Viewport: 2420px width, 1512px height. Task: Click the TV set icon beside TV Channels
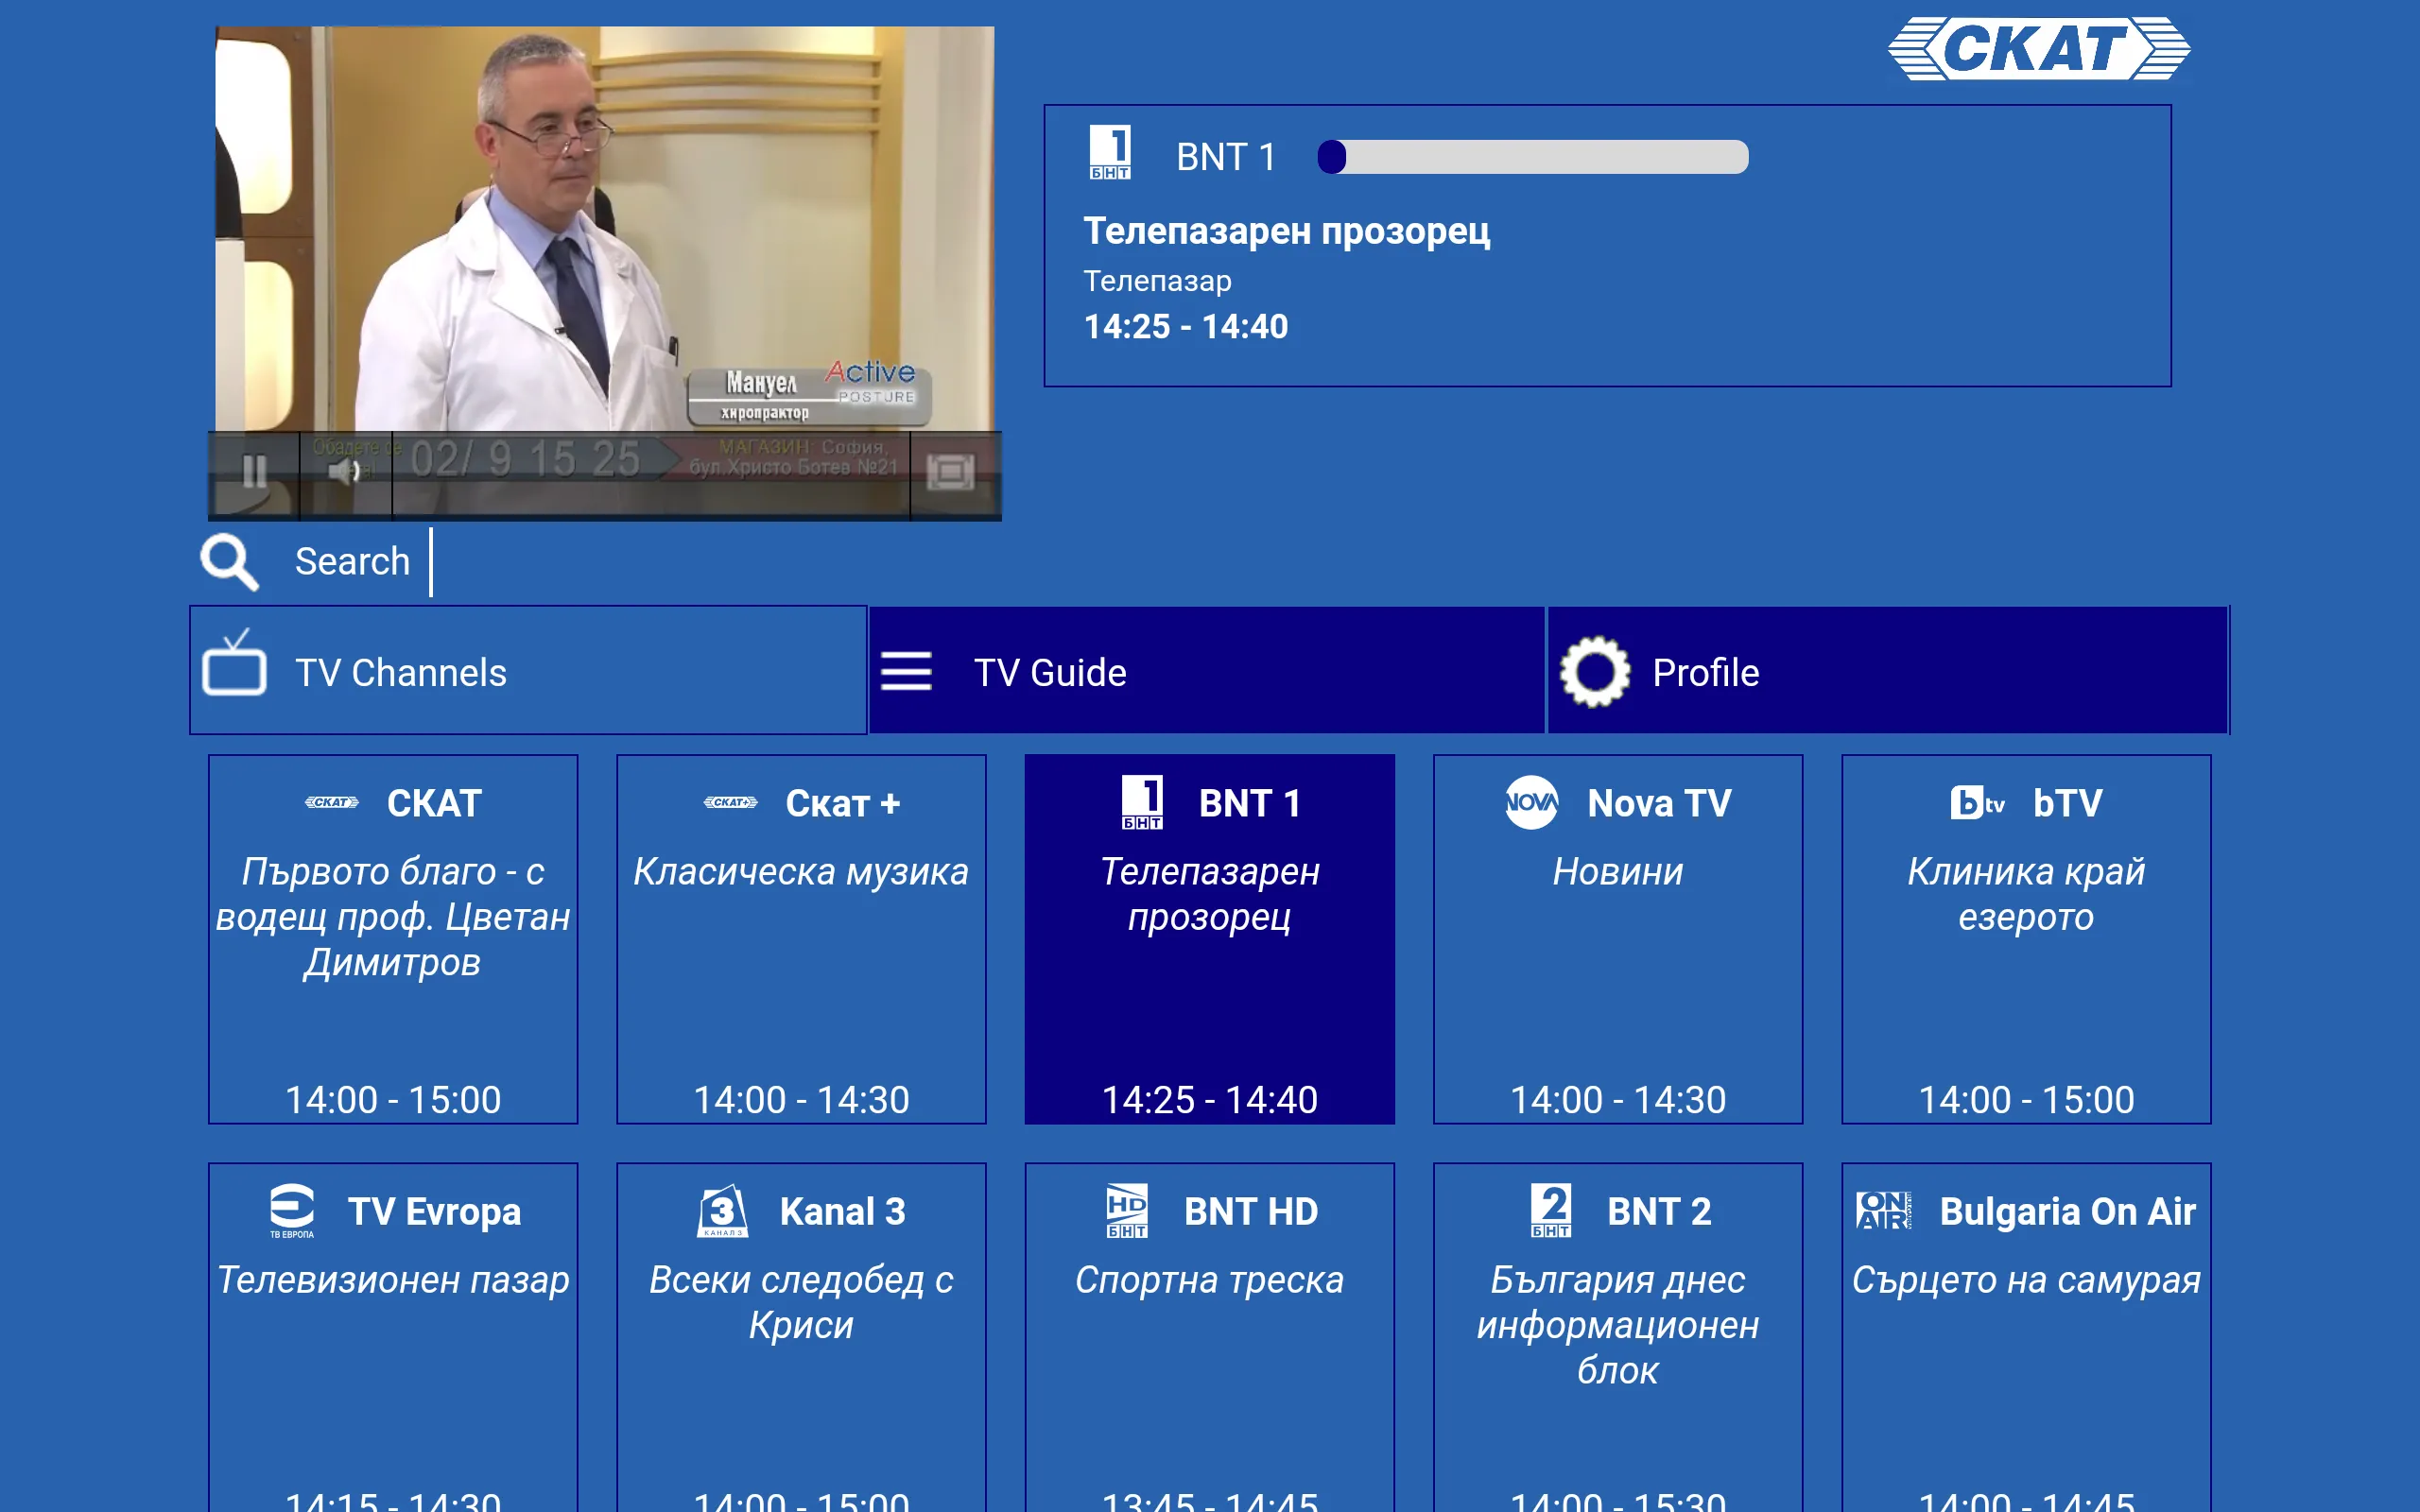pos(234,662)
